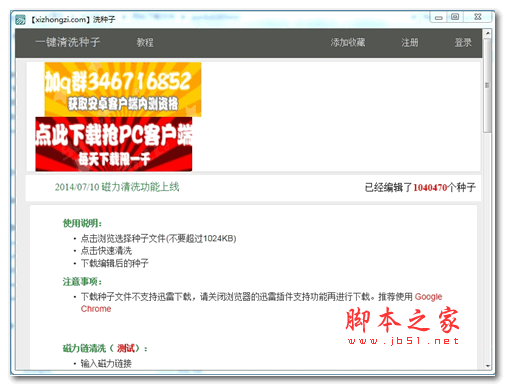Click the scrollbar down arrow
Image resolution: width=506 pixels, height=387 pixels.
488,366
